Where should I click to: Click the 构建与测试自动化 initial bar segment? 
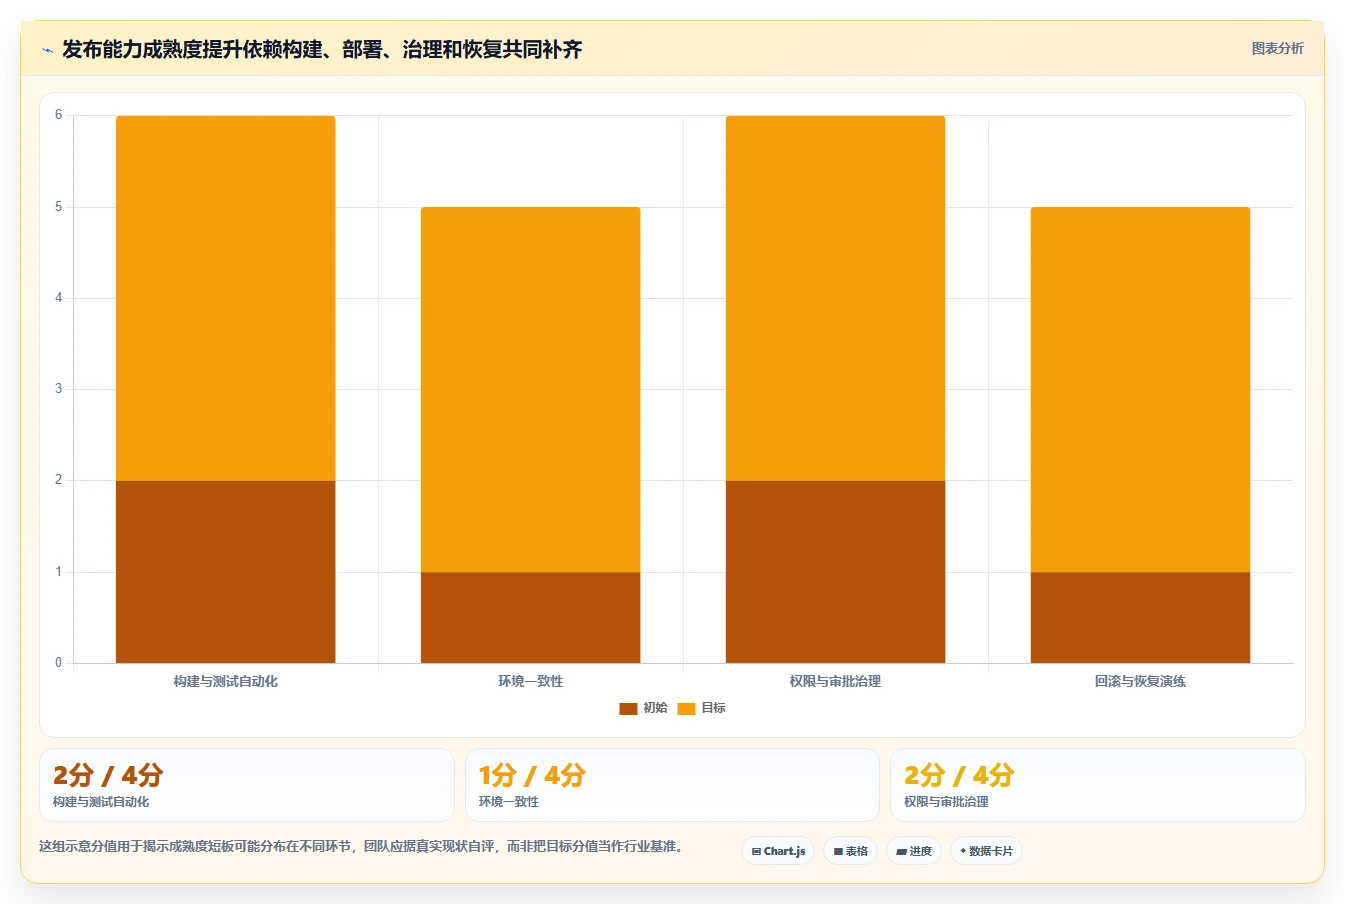coord(226,572)
